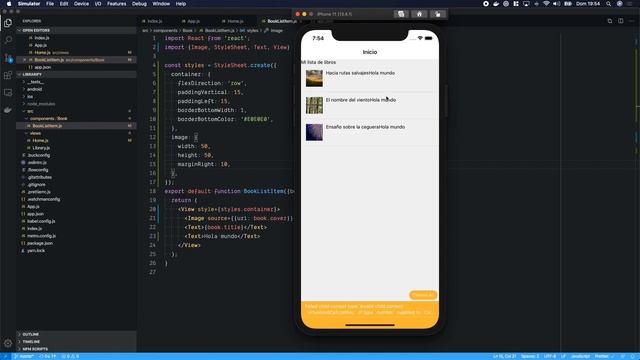Click the Inicio header title in simulator
Image resolution: width=640 pixels, height=360 pixels.
[x=370, y=52]
